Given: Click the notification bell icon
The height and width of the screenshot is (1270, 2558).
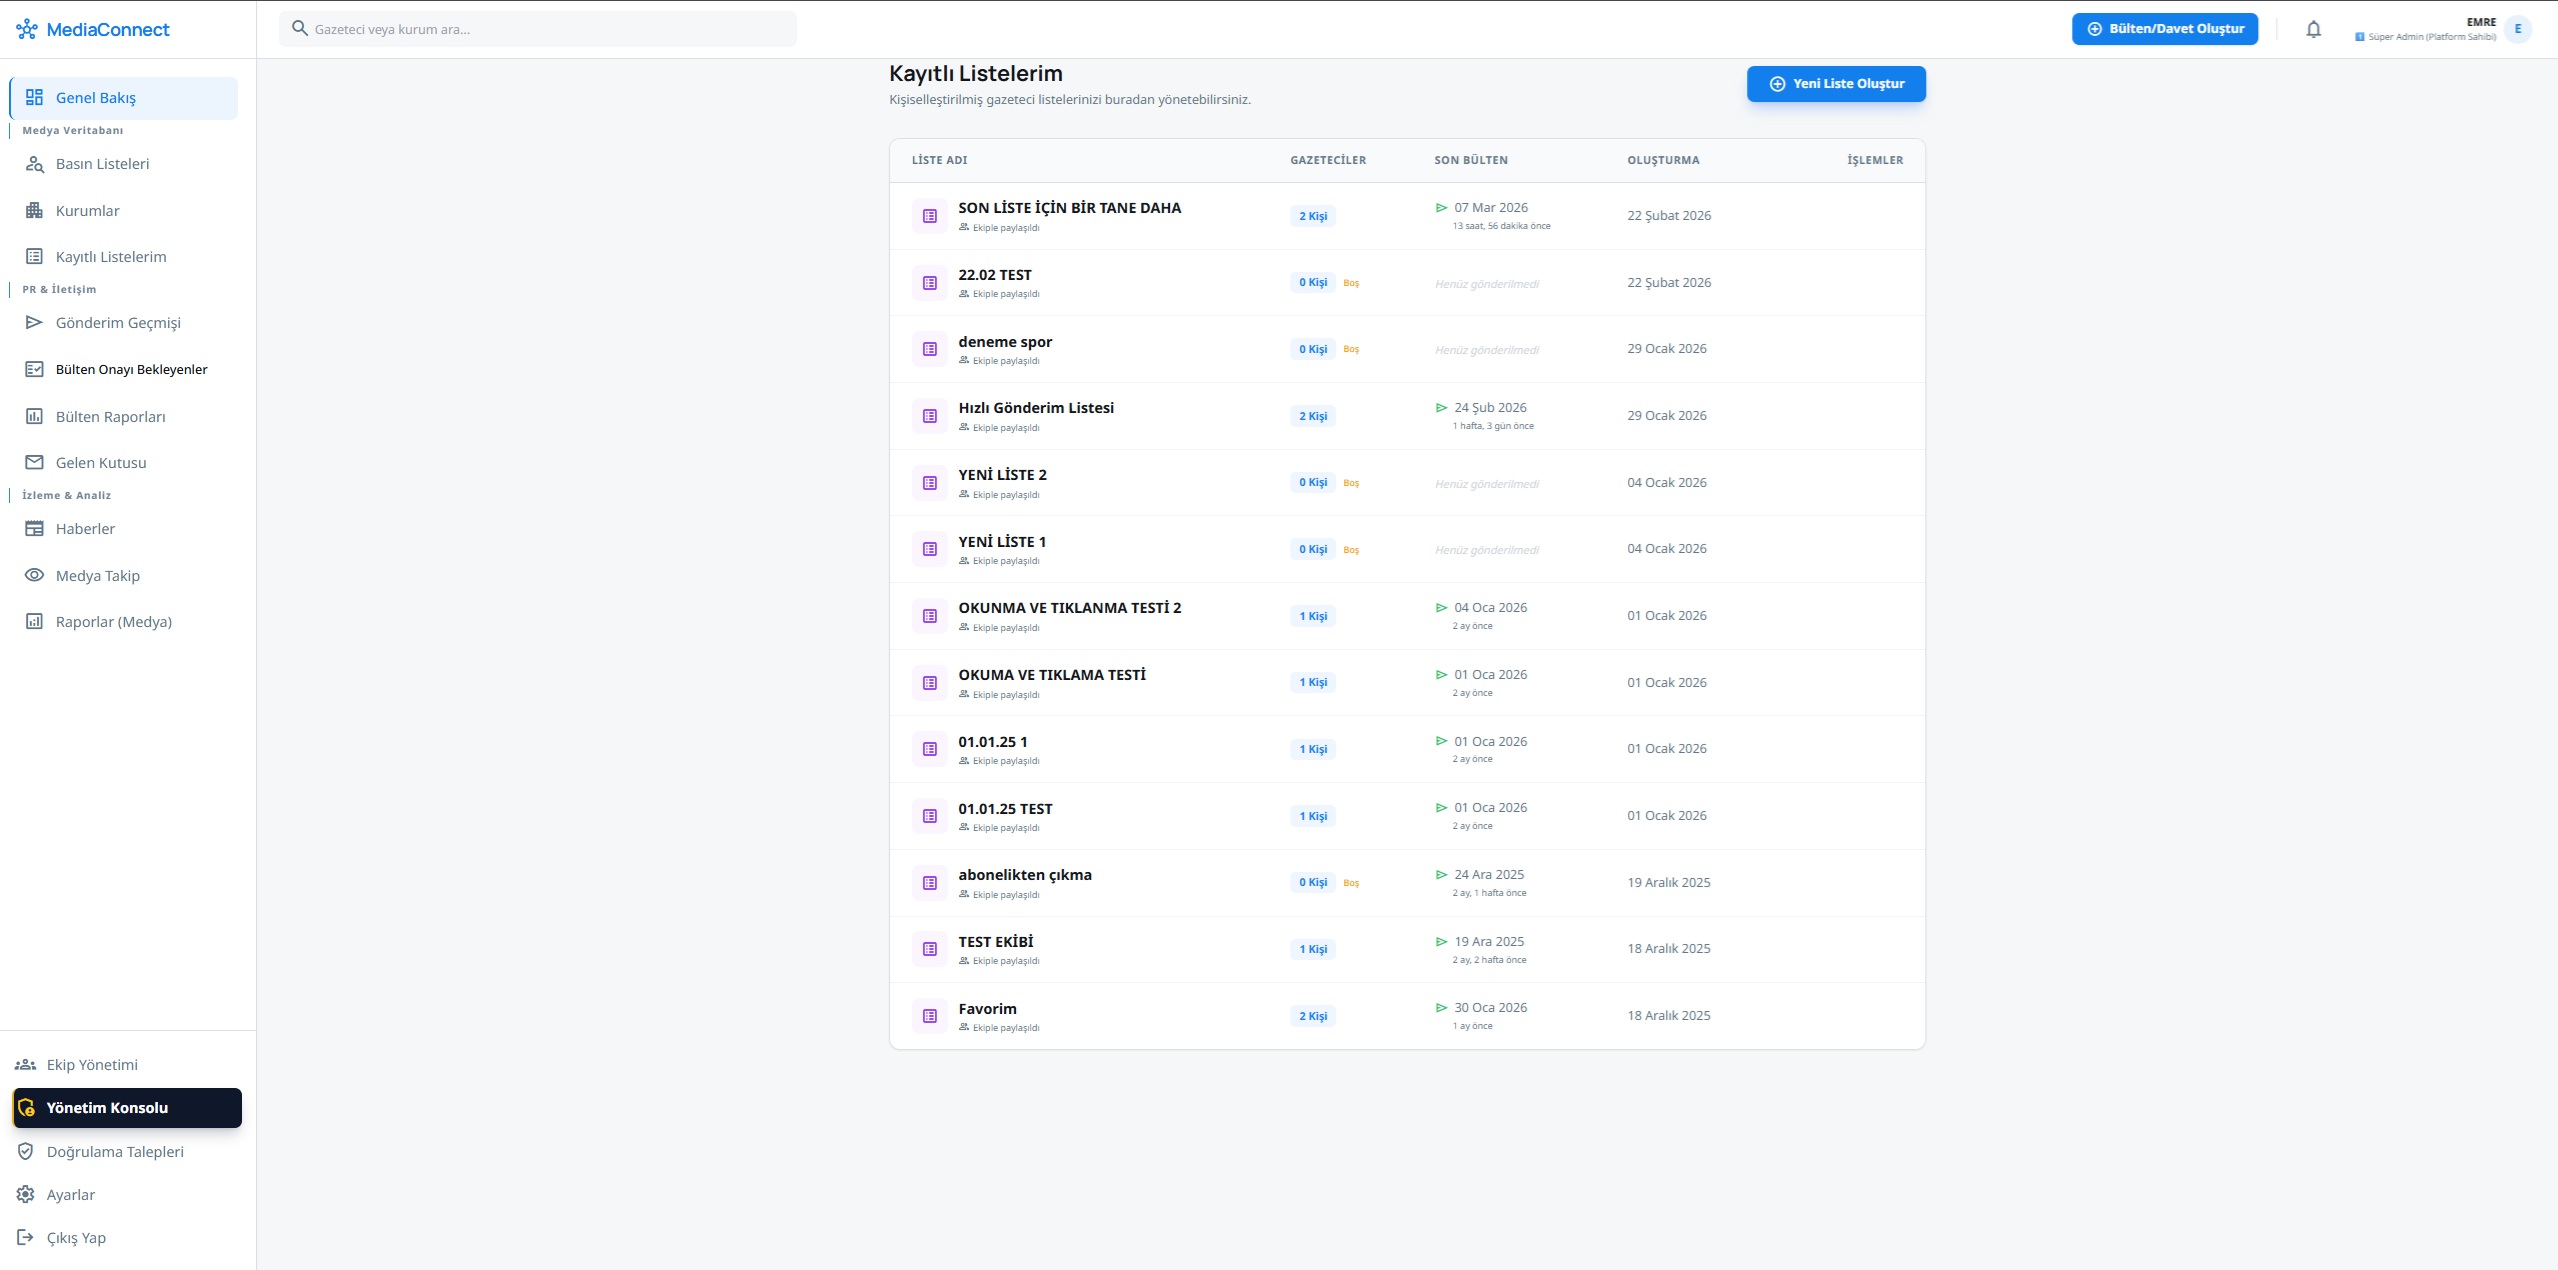Looking at the screenshot, I should (2313, 29).
